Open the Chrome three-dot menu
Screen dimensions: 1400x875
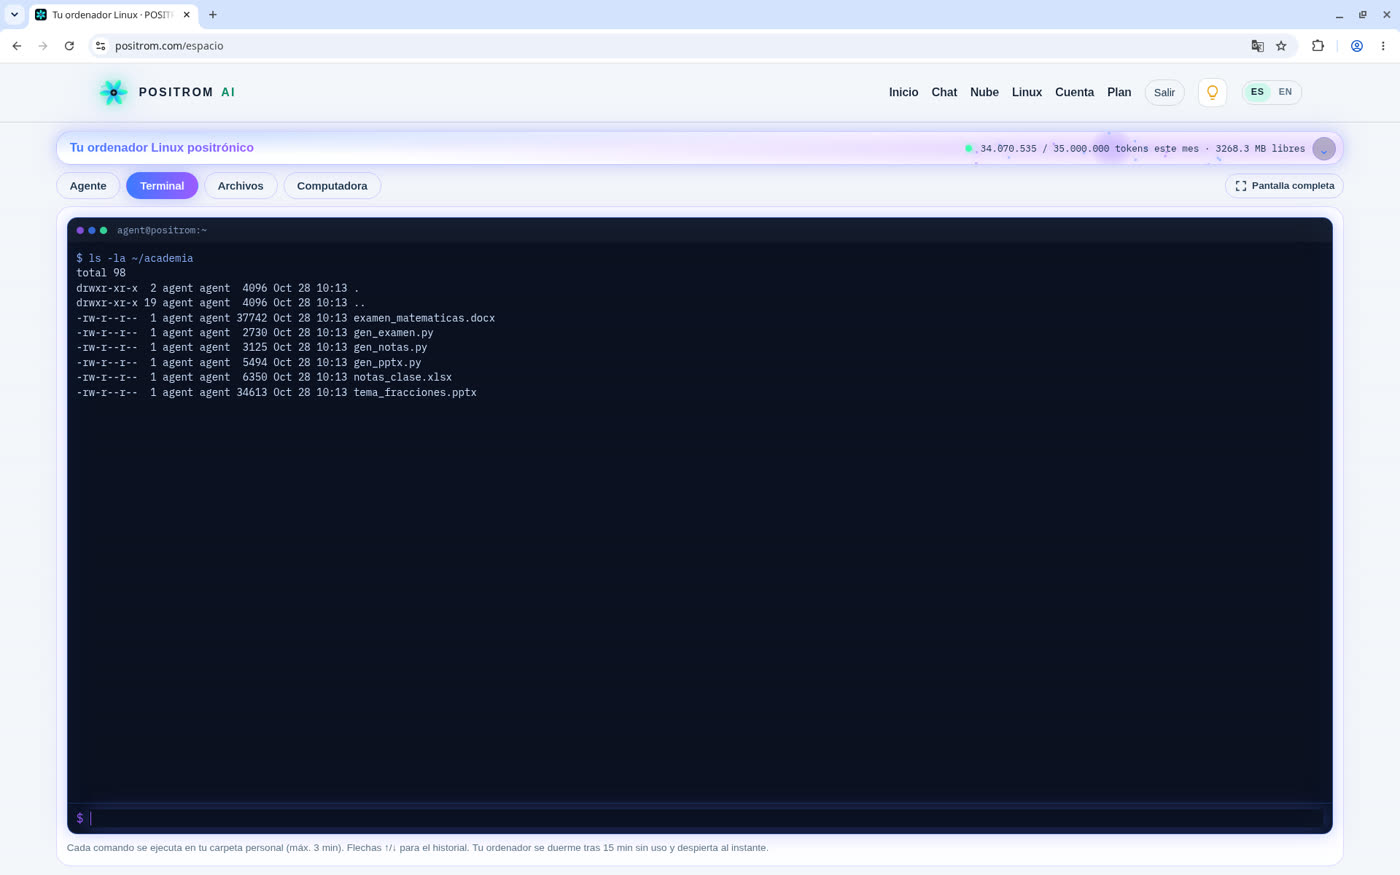(x=1383, y=46)
